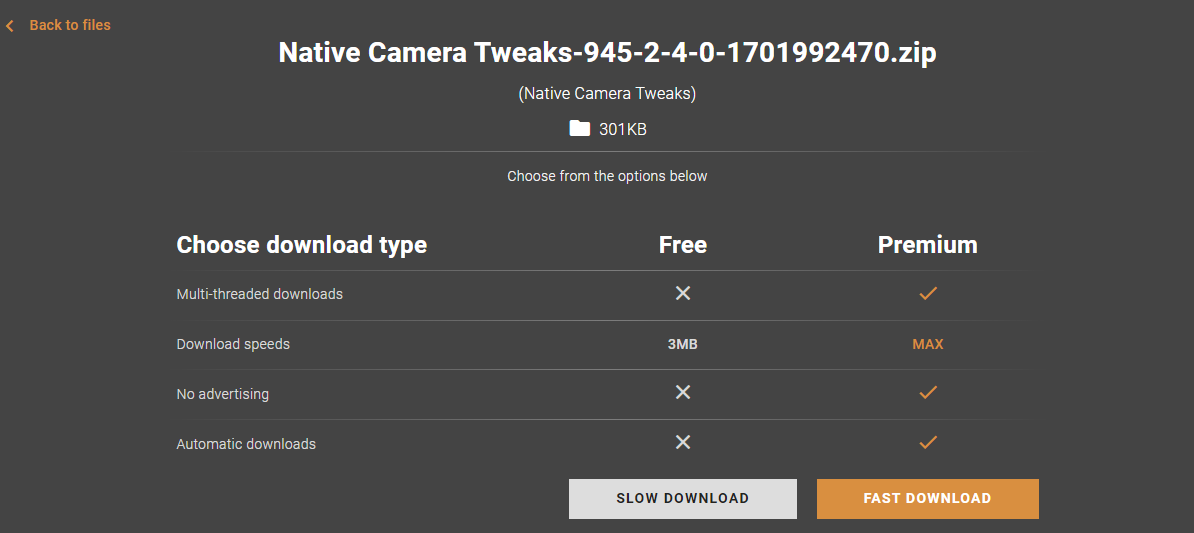Click the Multi-threaded downloads row label
The height and width of the screenshot is (533, 1194).
pos(260,294)
